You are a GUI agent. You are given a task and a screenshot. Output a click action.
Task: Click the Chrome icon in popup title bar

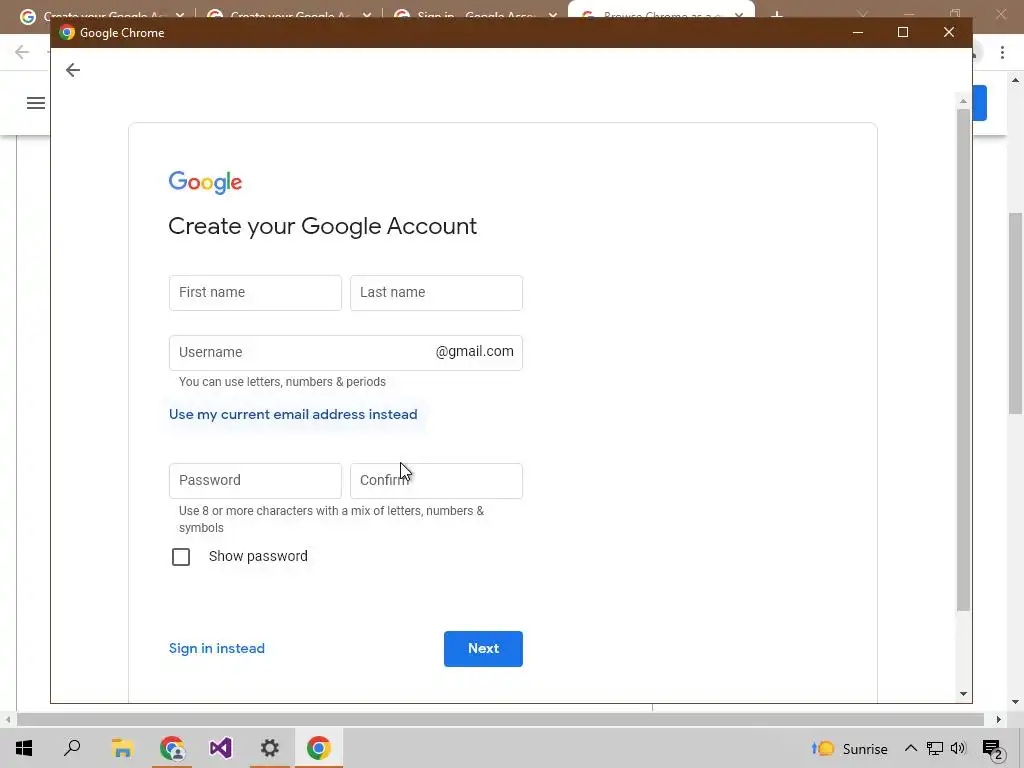67,33
